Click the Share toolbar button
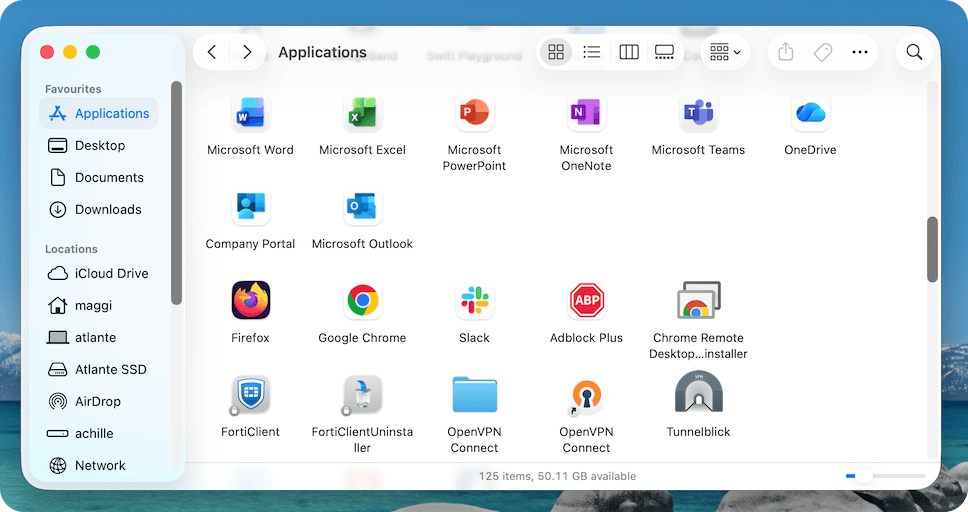 coord(786,52)
